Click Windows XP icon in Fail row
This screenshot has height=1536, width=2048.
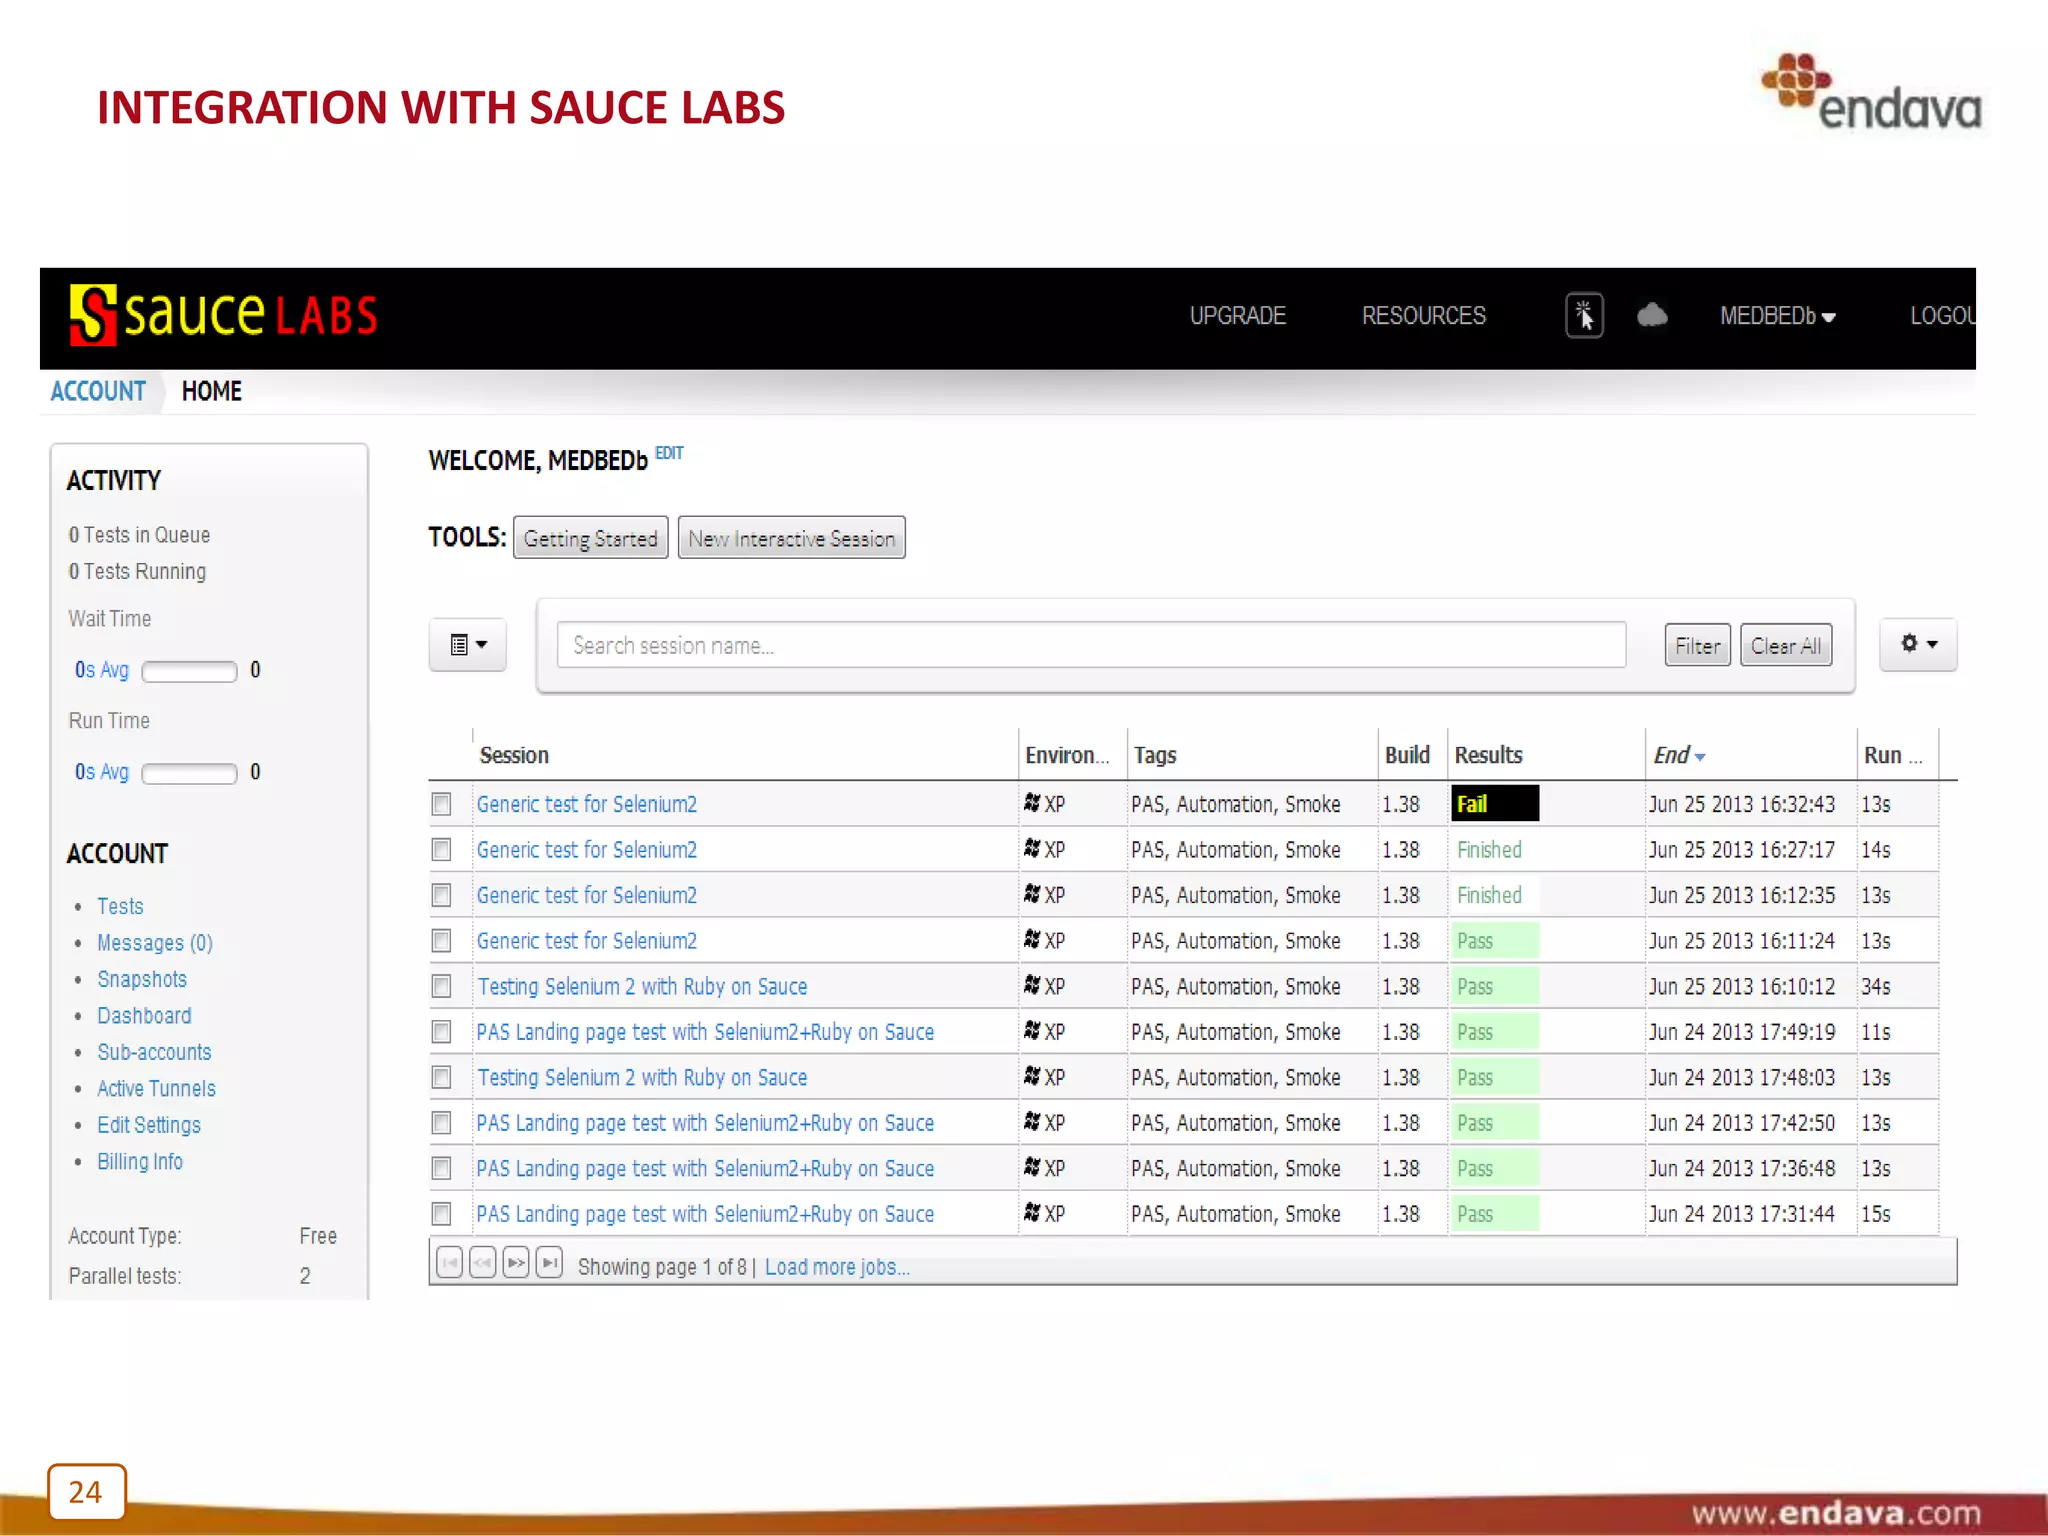[x=1032, y=802]
